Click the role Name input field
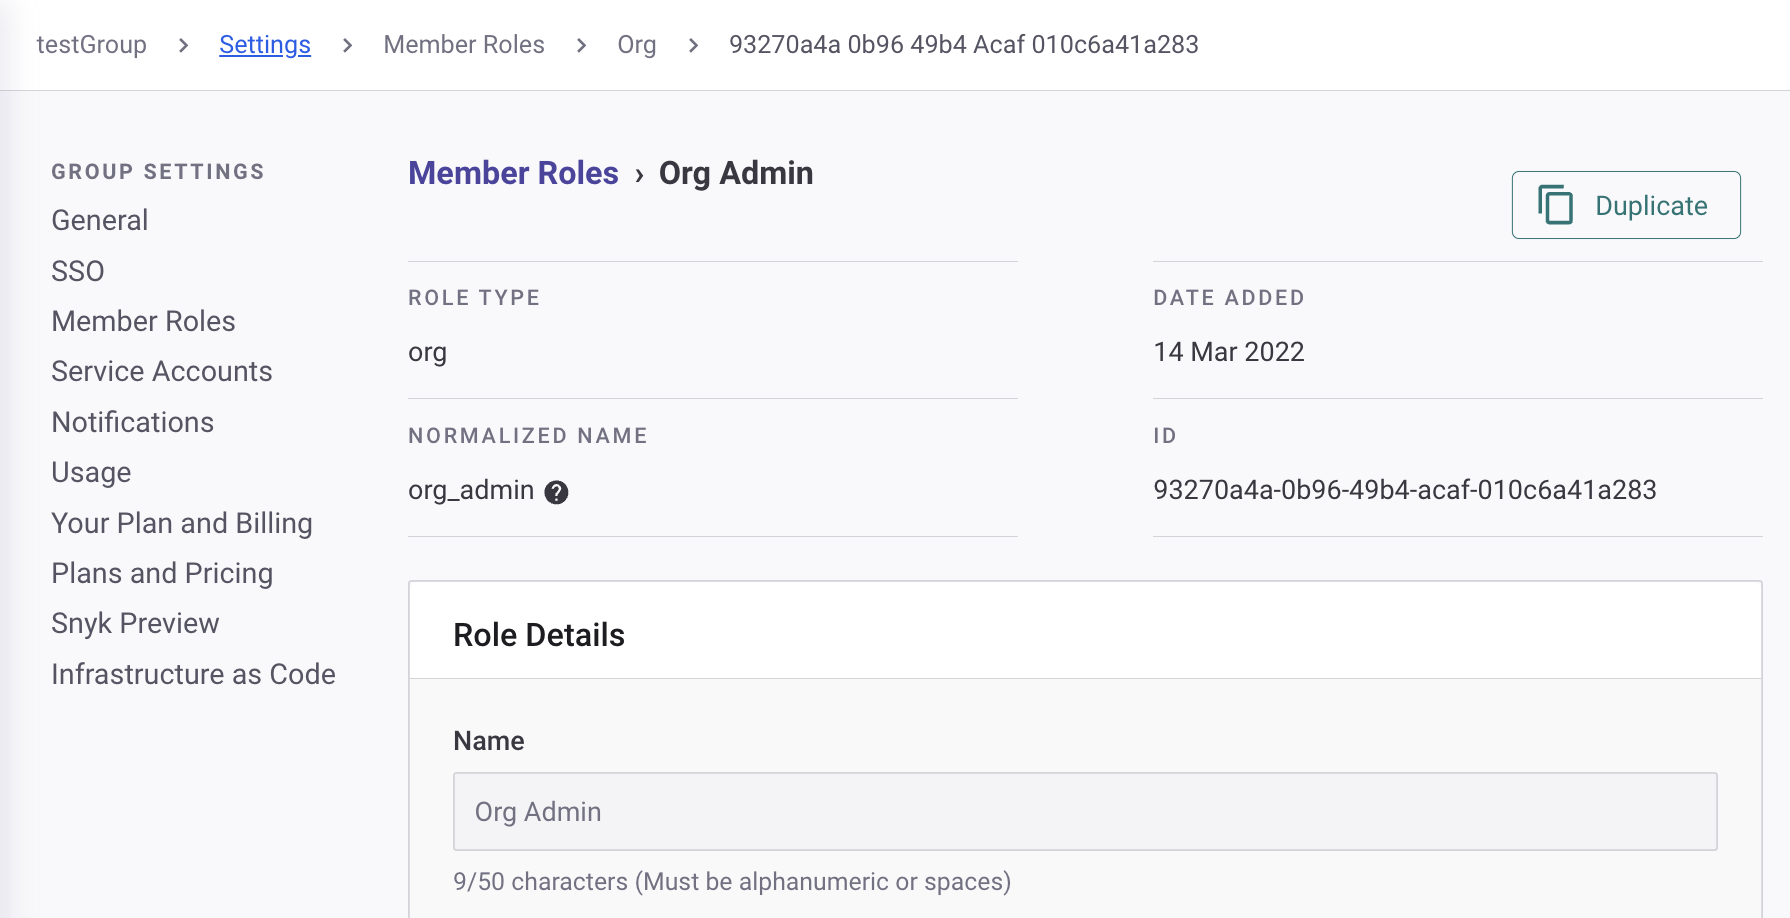The height and width of the screenshot is (918, 1790). click(x=1085, y=811)
